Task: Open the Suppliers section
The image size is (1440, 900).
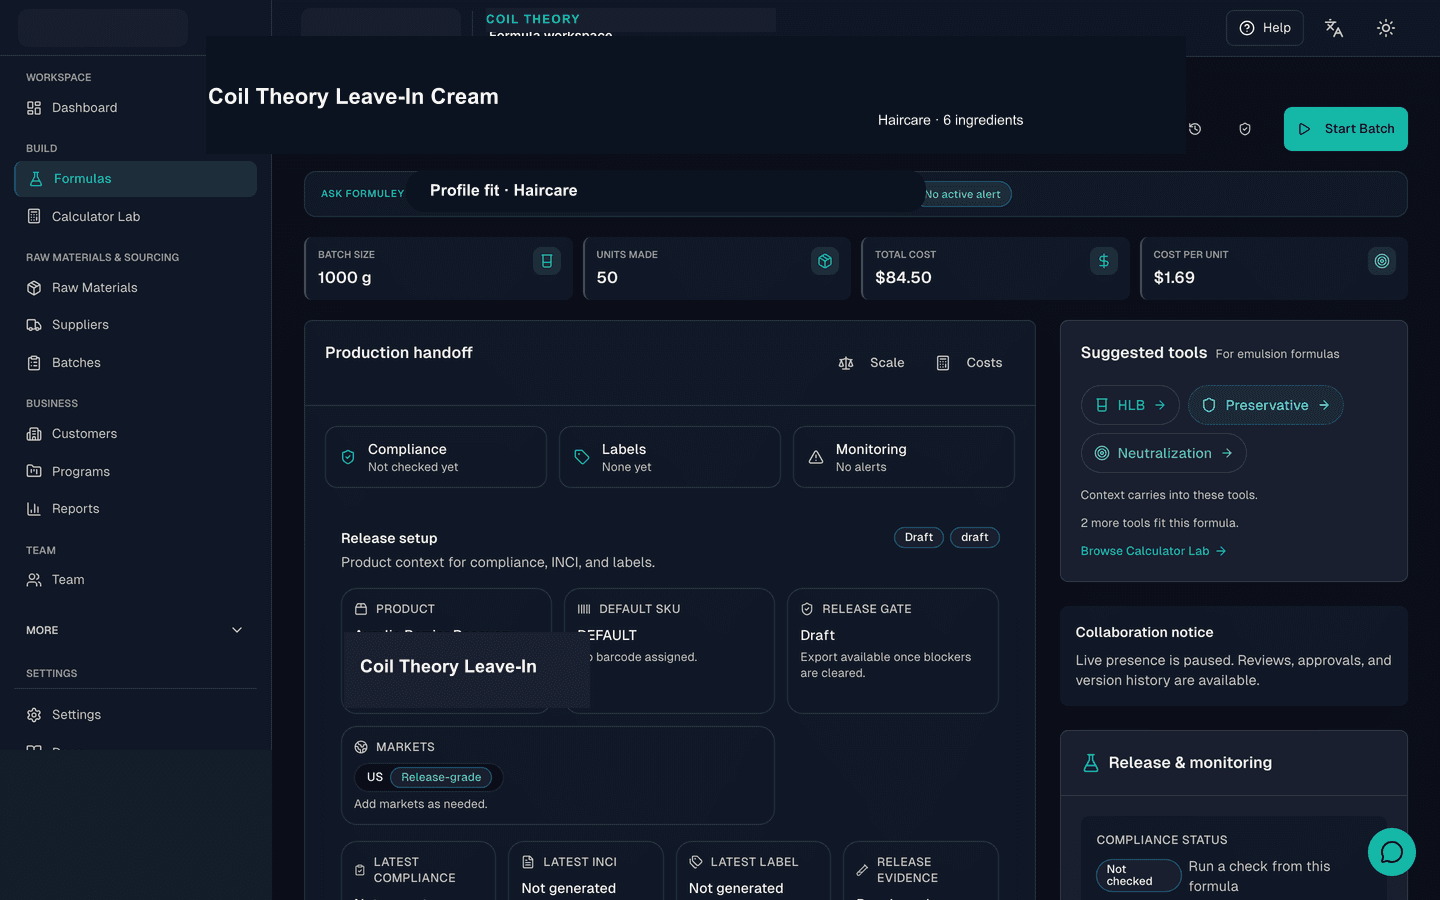Action: point(135,325)
